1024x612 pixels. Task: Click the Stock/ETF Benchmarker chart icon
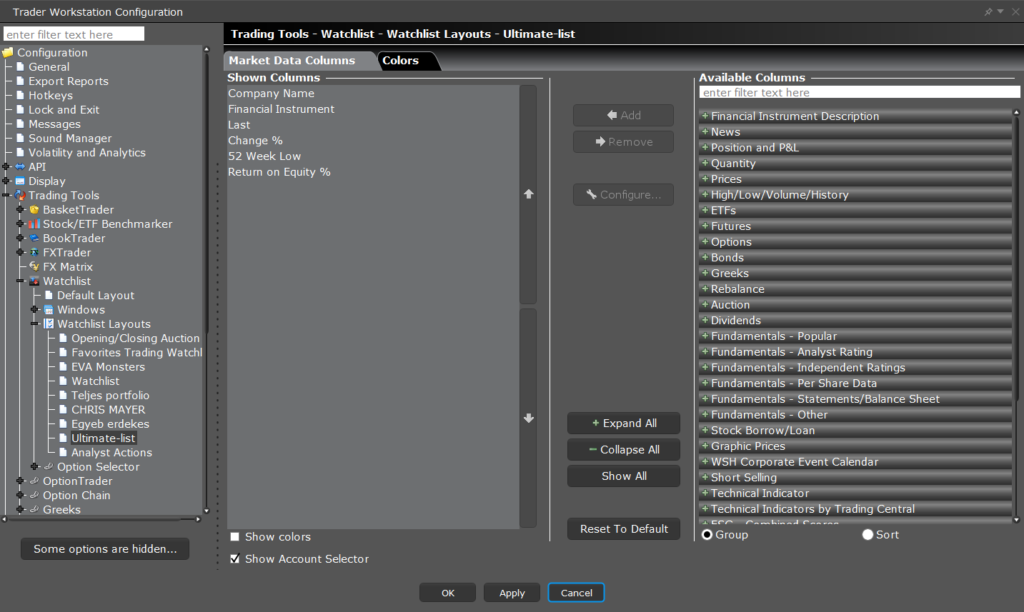click(x=34, y=224)
